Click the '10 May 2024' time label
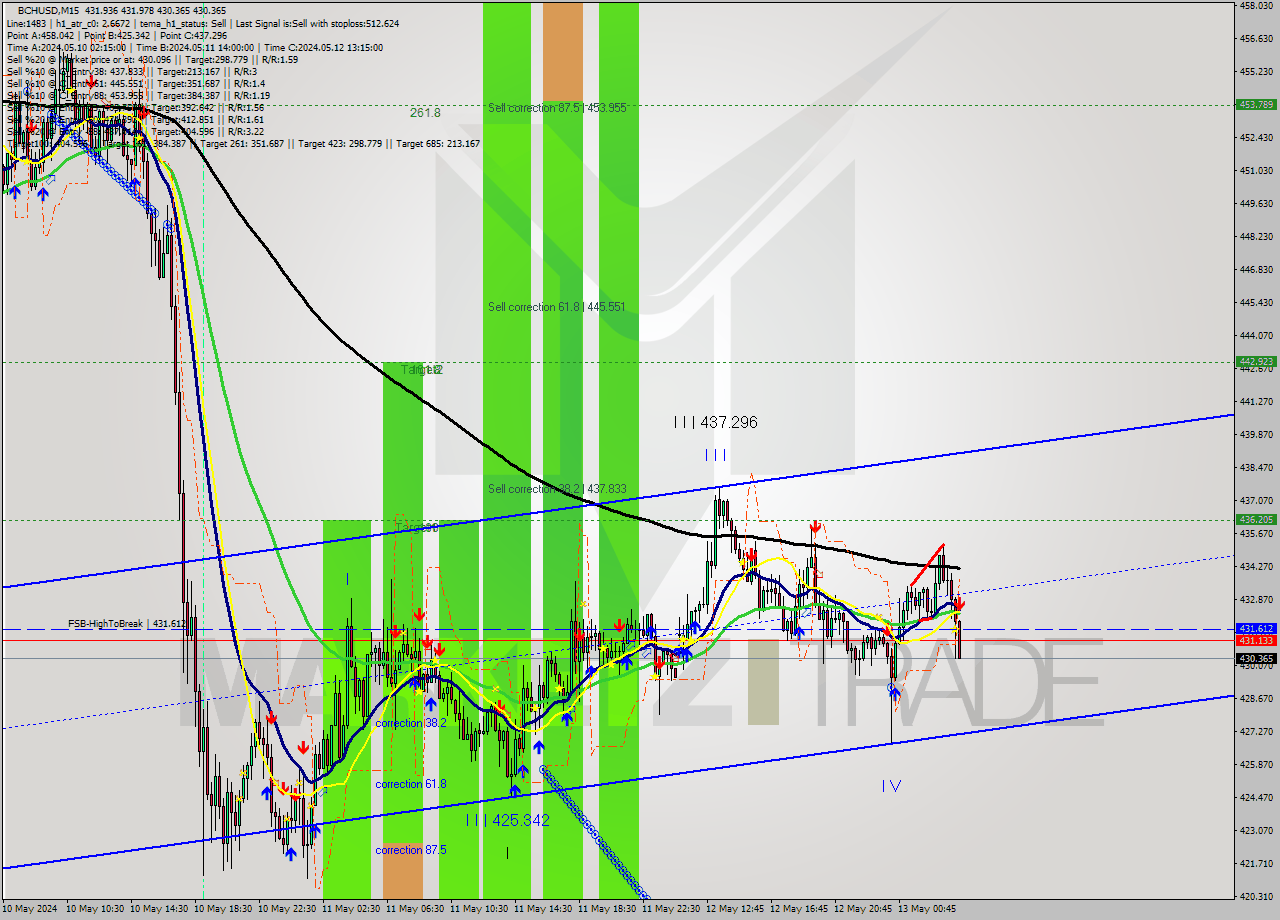The width and height of the screenshot is (1280, 920). tap(30, 909)
